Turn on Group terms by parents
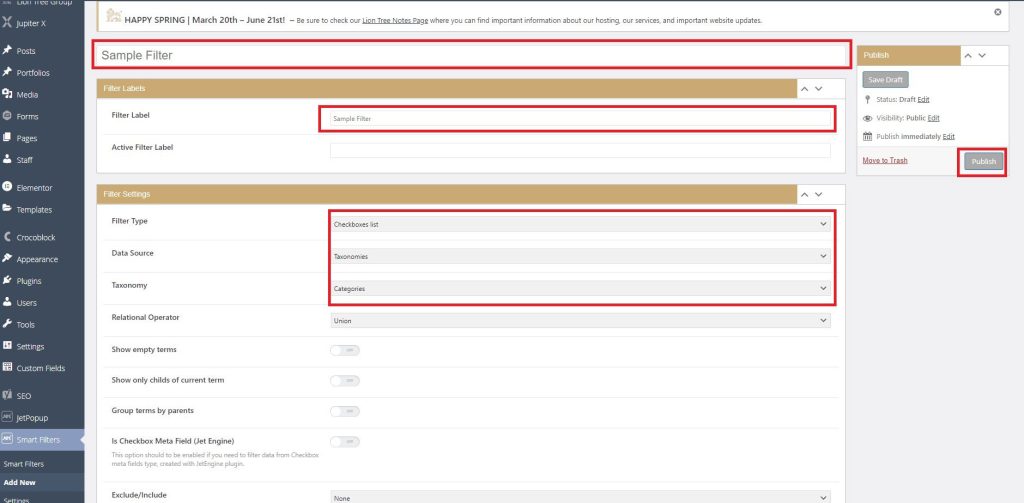Image resolution: width=1024 pixels, height=503 pixels. coord(344,411)
